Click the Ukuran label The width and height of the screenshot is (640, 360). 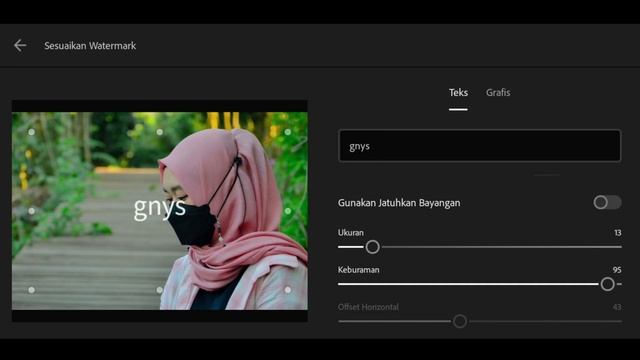[x=351, y=233]
